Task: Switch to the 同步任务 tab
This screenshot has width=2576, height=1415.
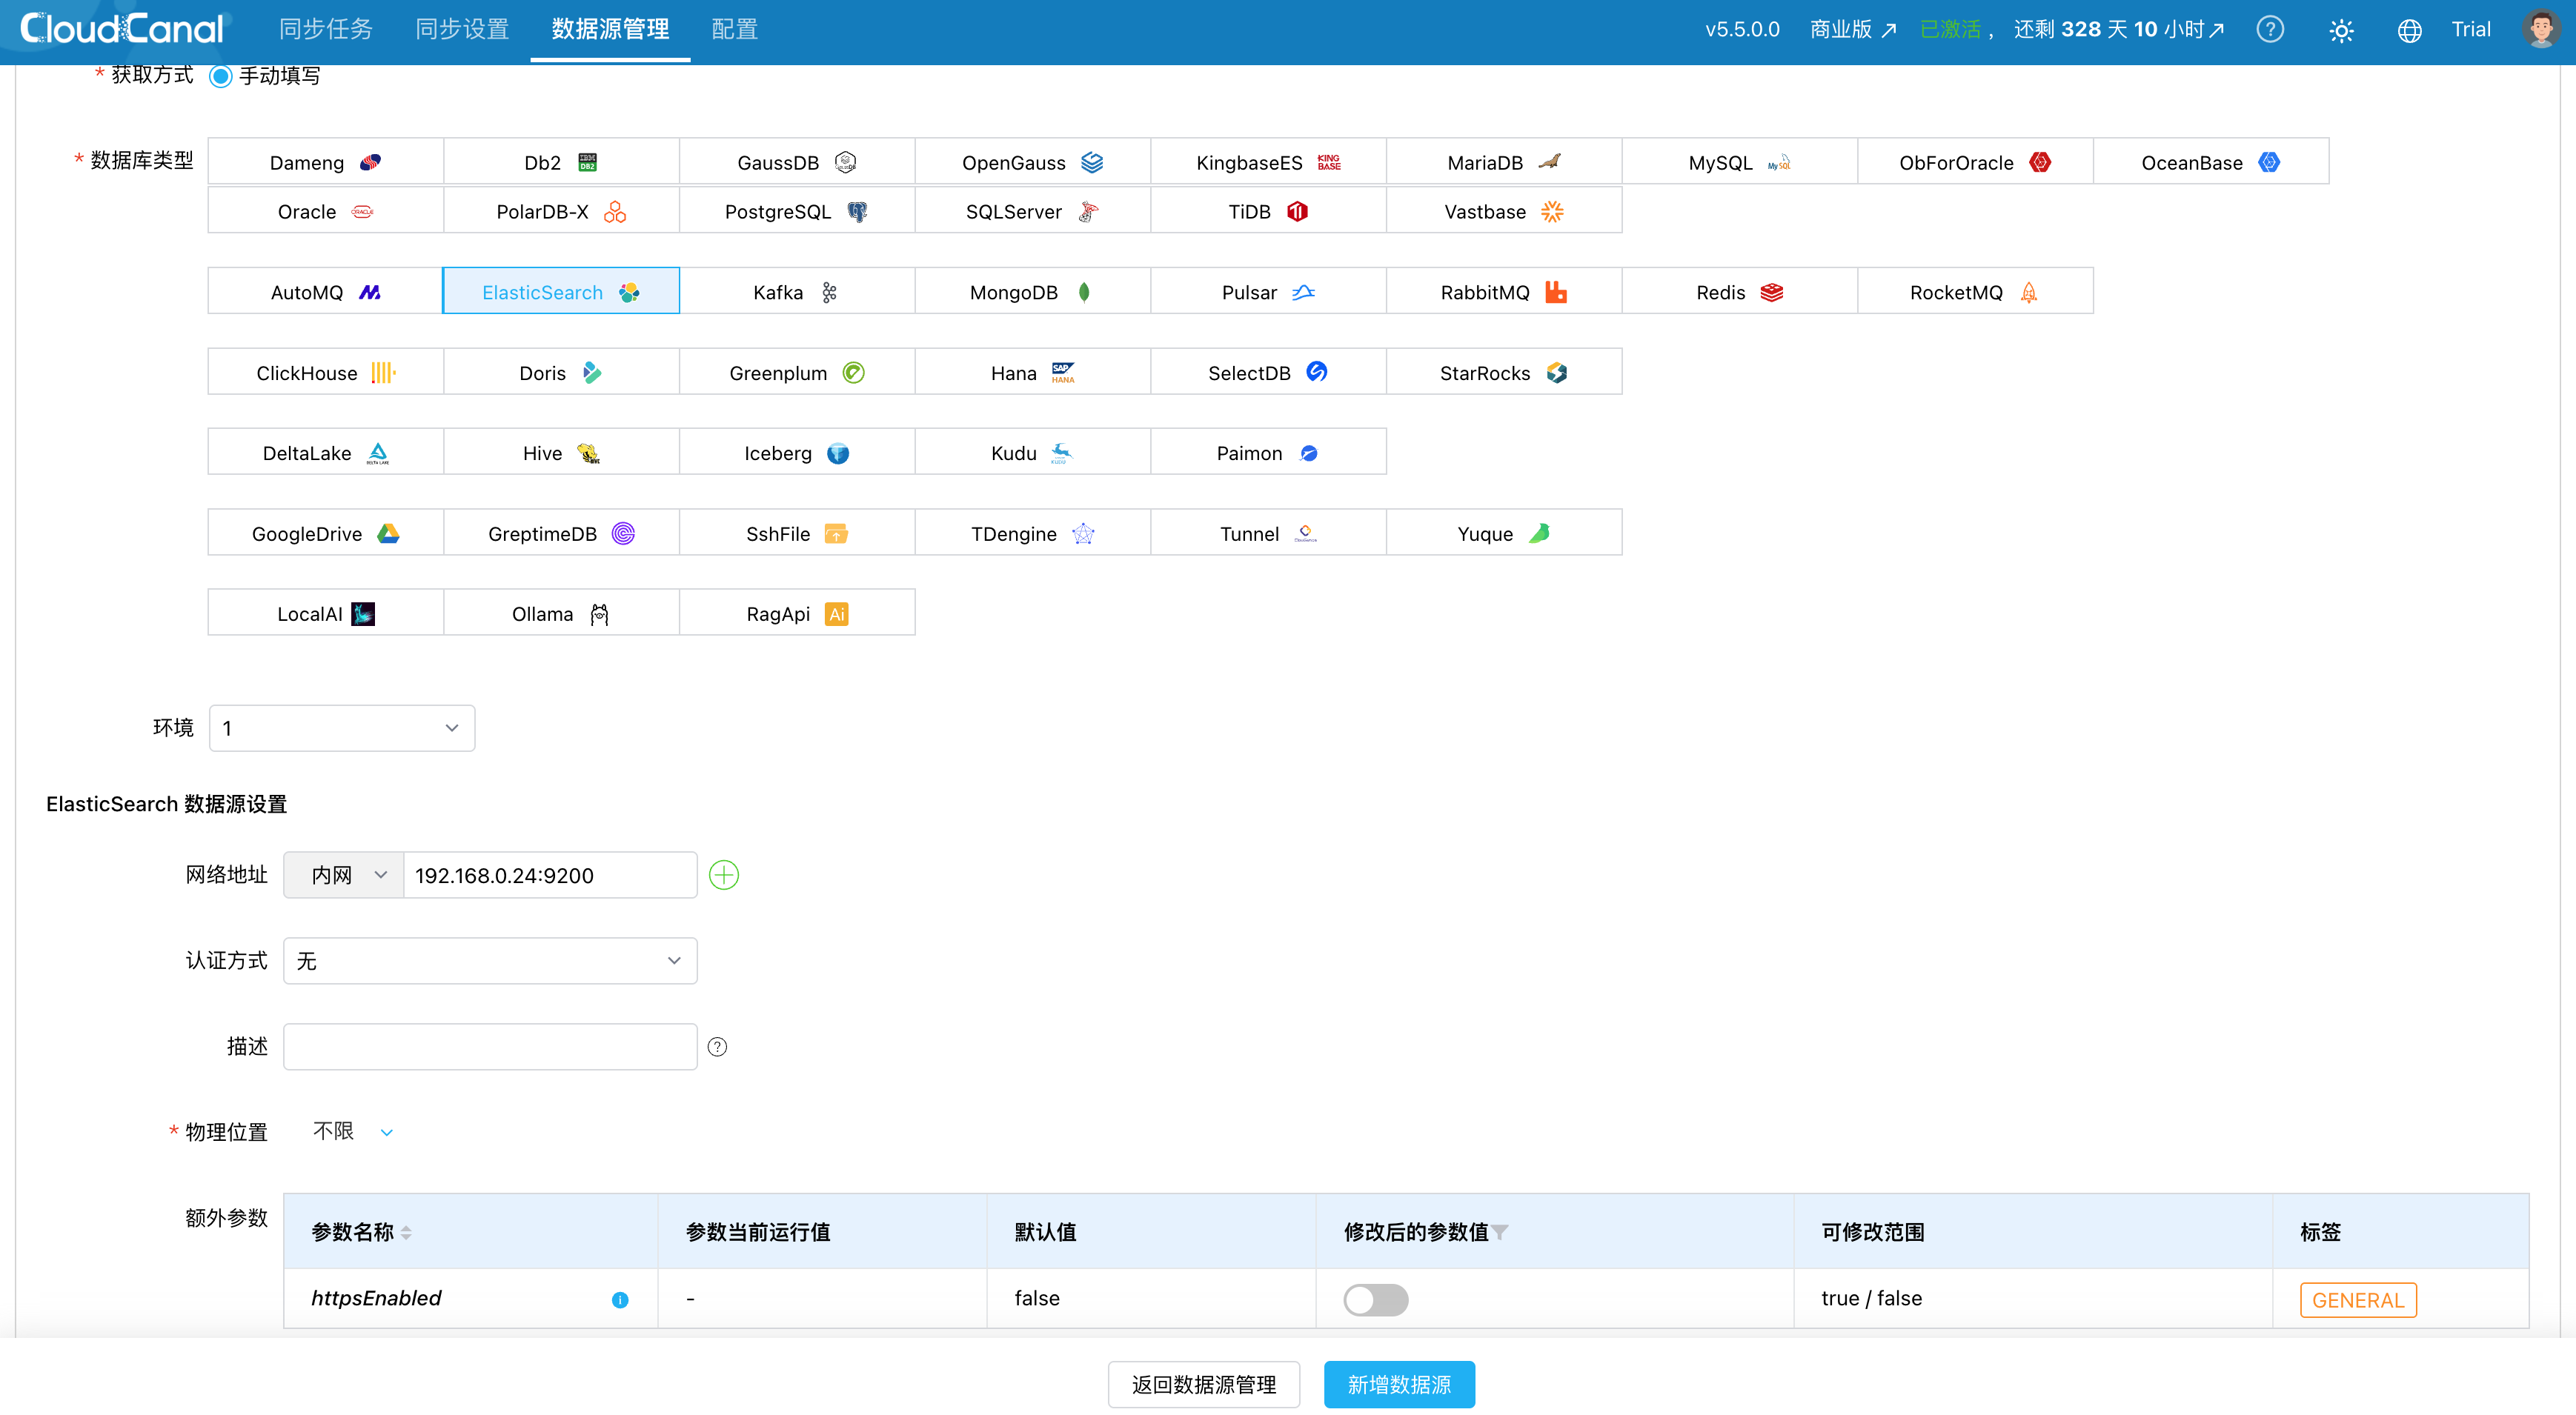Action: coord(326,30)
